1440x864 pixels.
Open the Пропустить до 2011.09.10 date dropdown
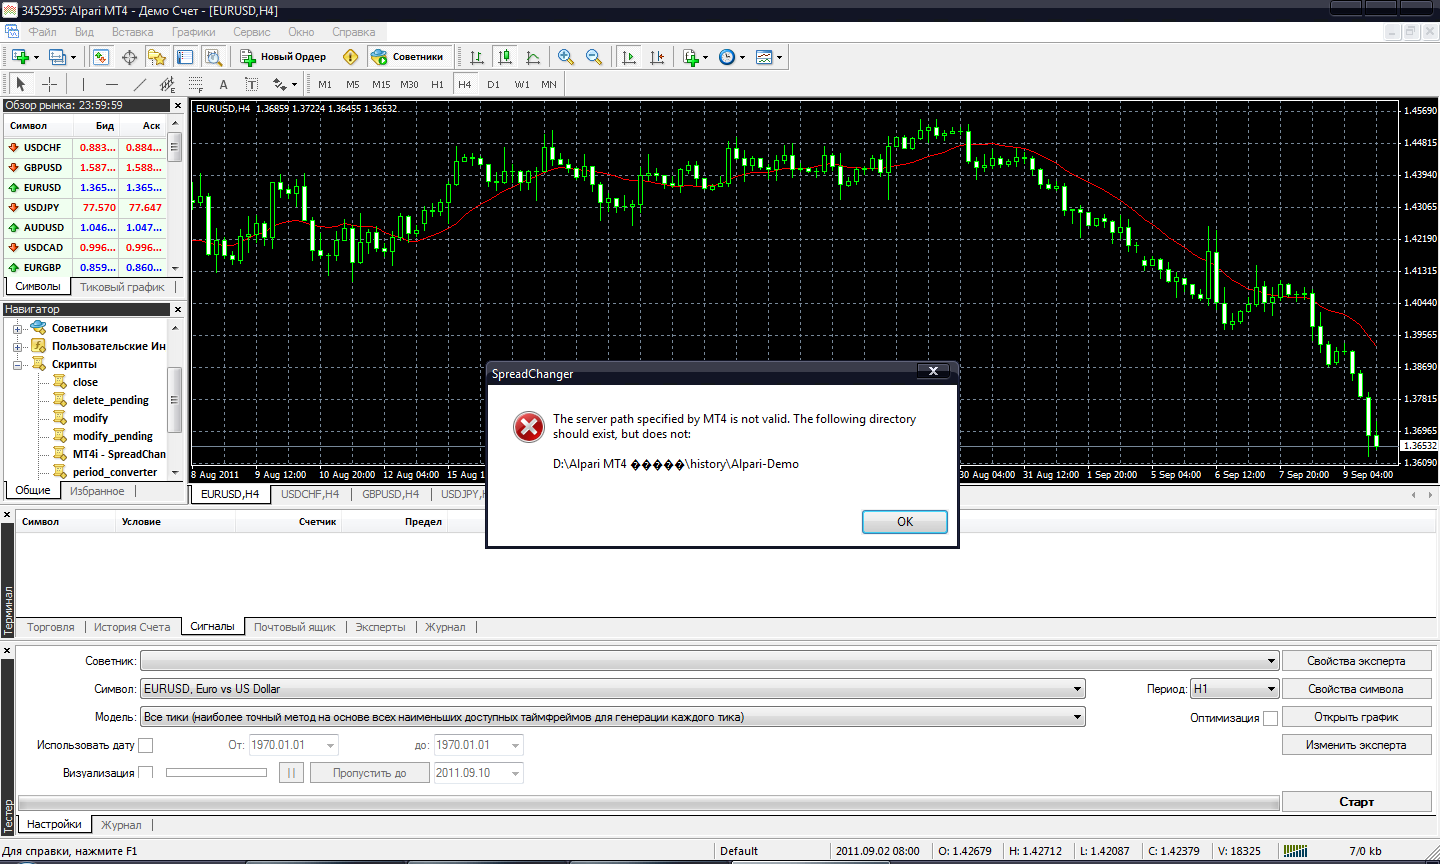click(x=515, y=773)
